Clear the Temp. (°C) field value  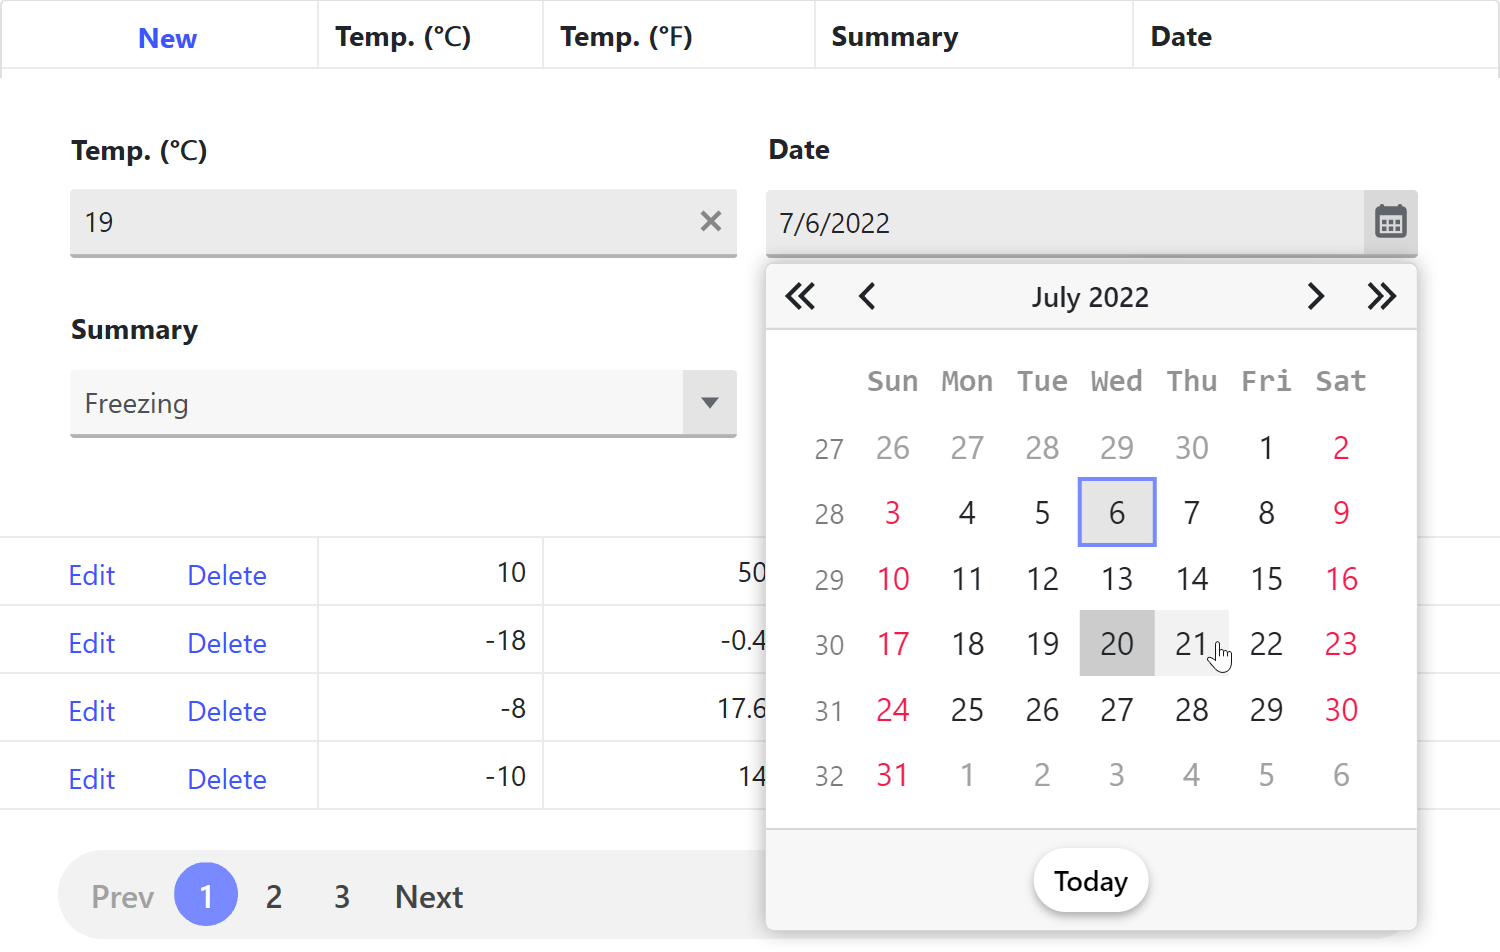pos(710,221)
